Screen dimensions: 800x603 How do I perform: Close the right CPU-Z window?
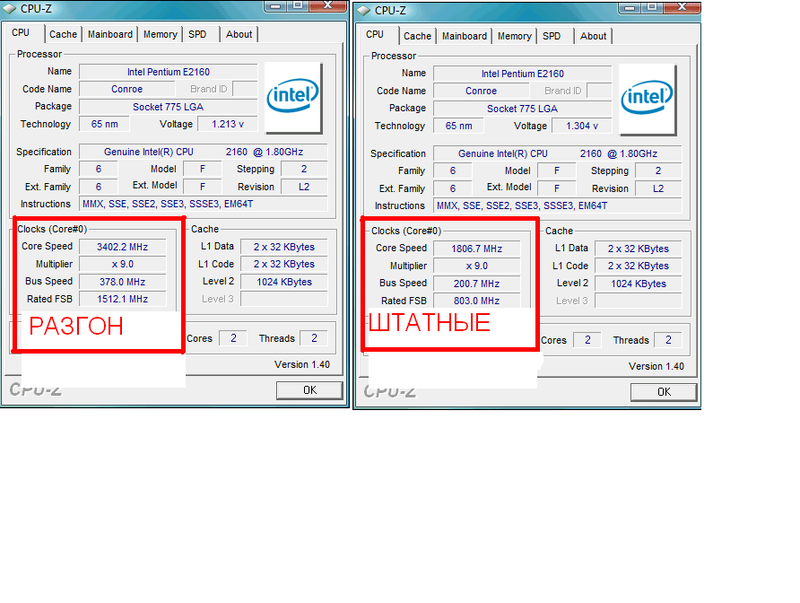[x=682, y=7]
